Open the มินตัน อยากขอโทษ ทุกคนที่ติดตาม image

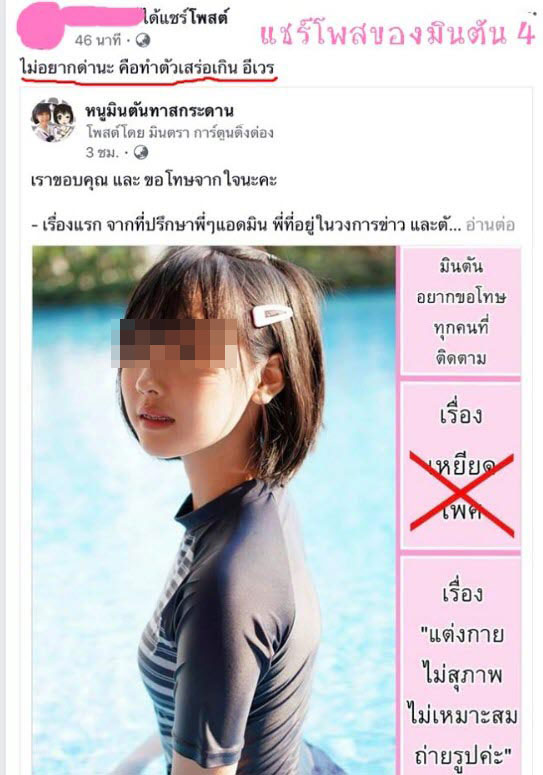(x=460, y=310)
